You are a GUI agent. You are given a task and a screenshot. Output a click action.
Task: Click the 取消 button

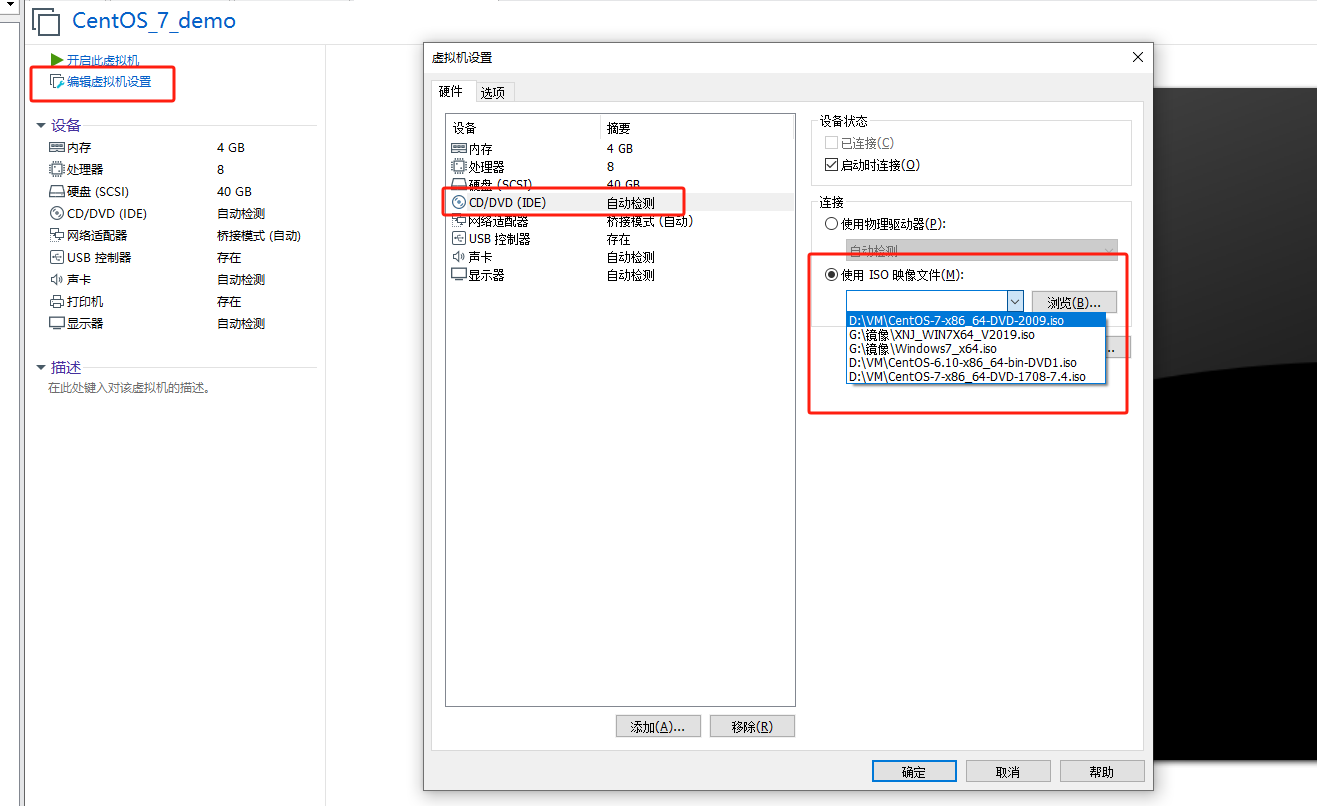tap(1008, 771)
